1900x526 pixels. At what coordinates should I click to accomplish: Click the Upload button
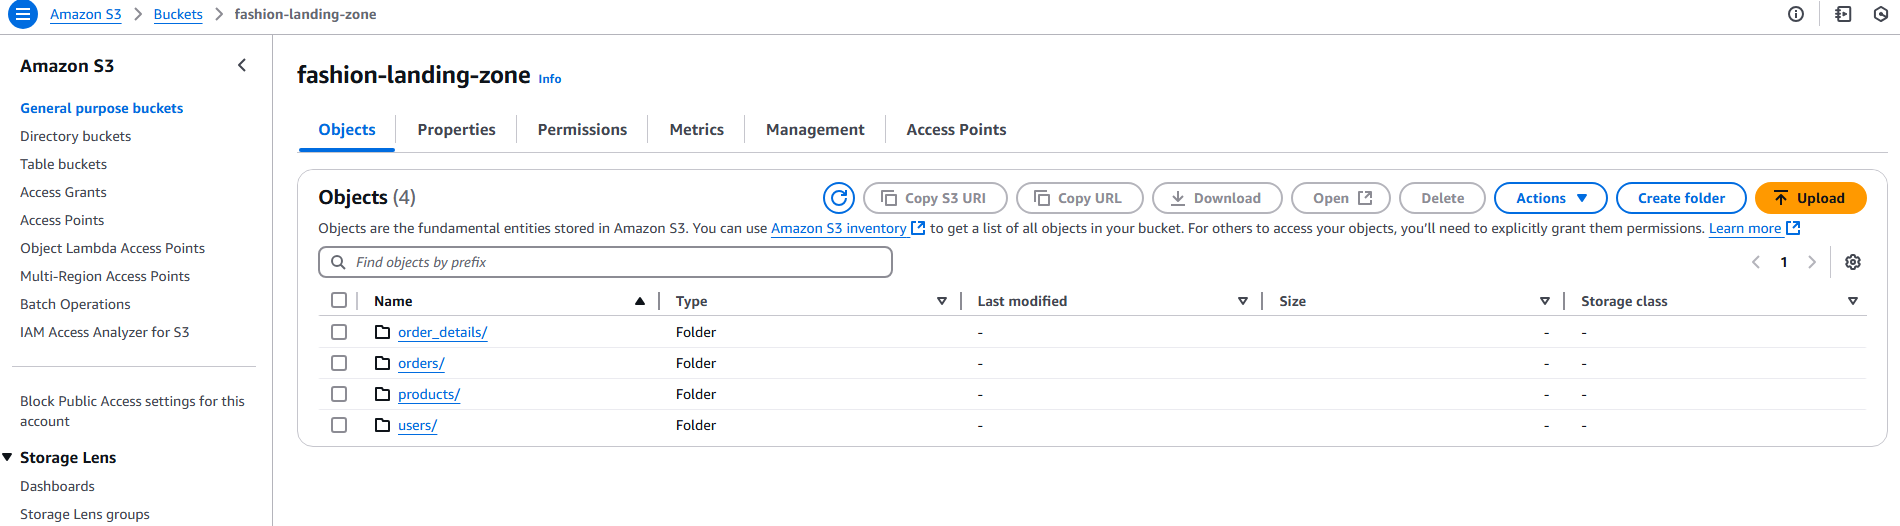pyautogui.click(x=1810, y=198)
